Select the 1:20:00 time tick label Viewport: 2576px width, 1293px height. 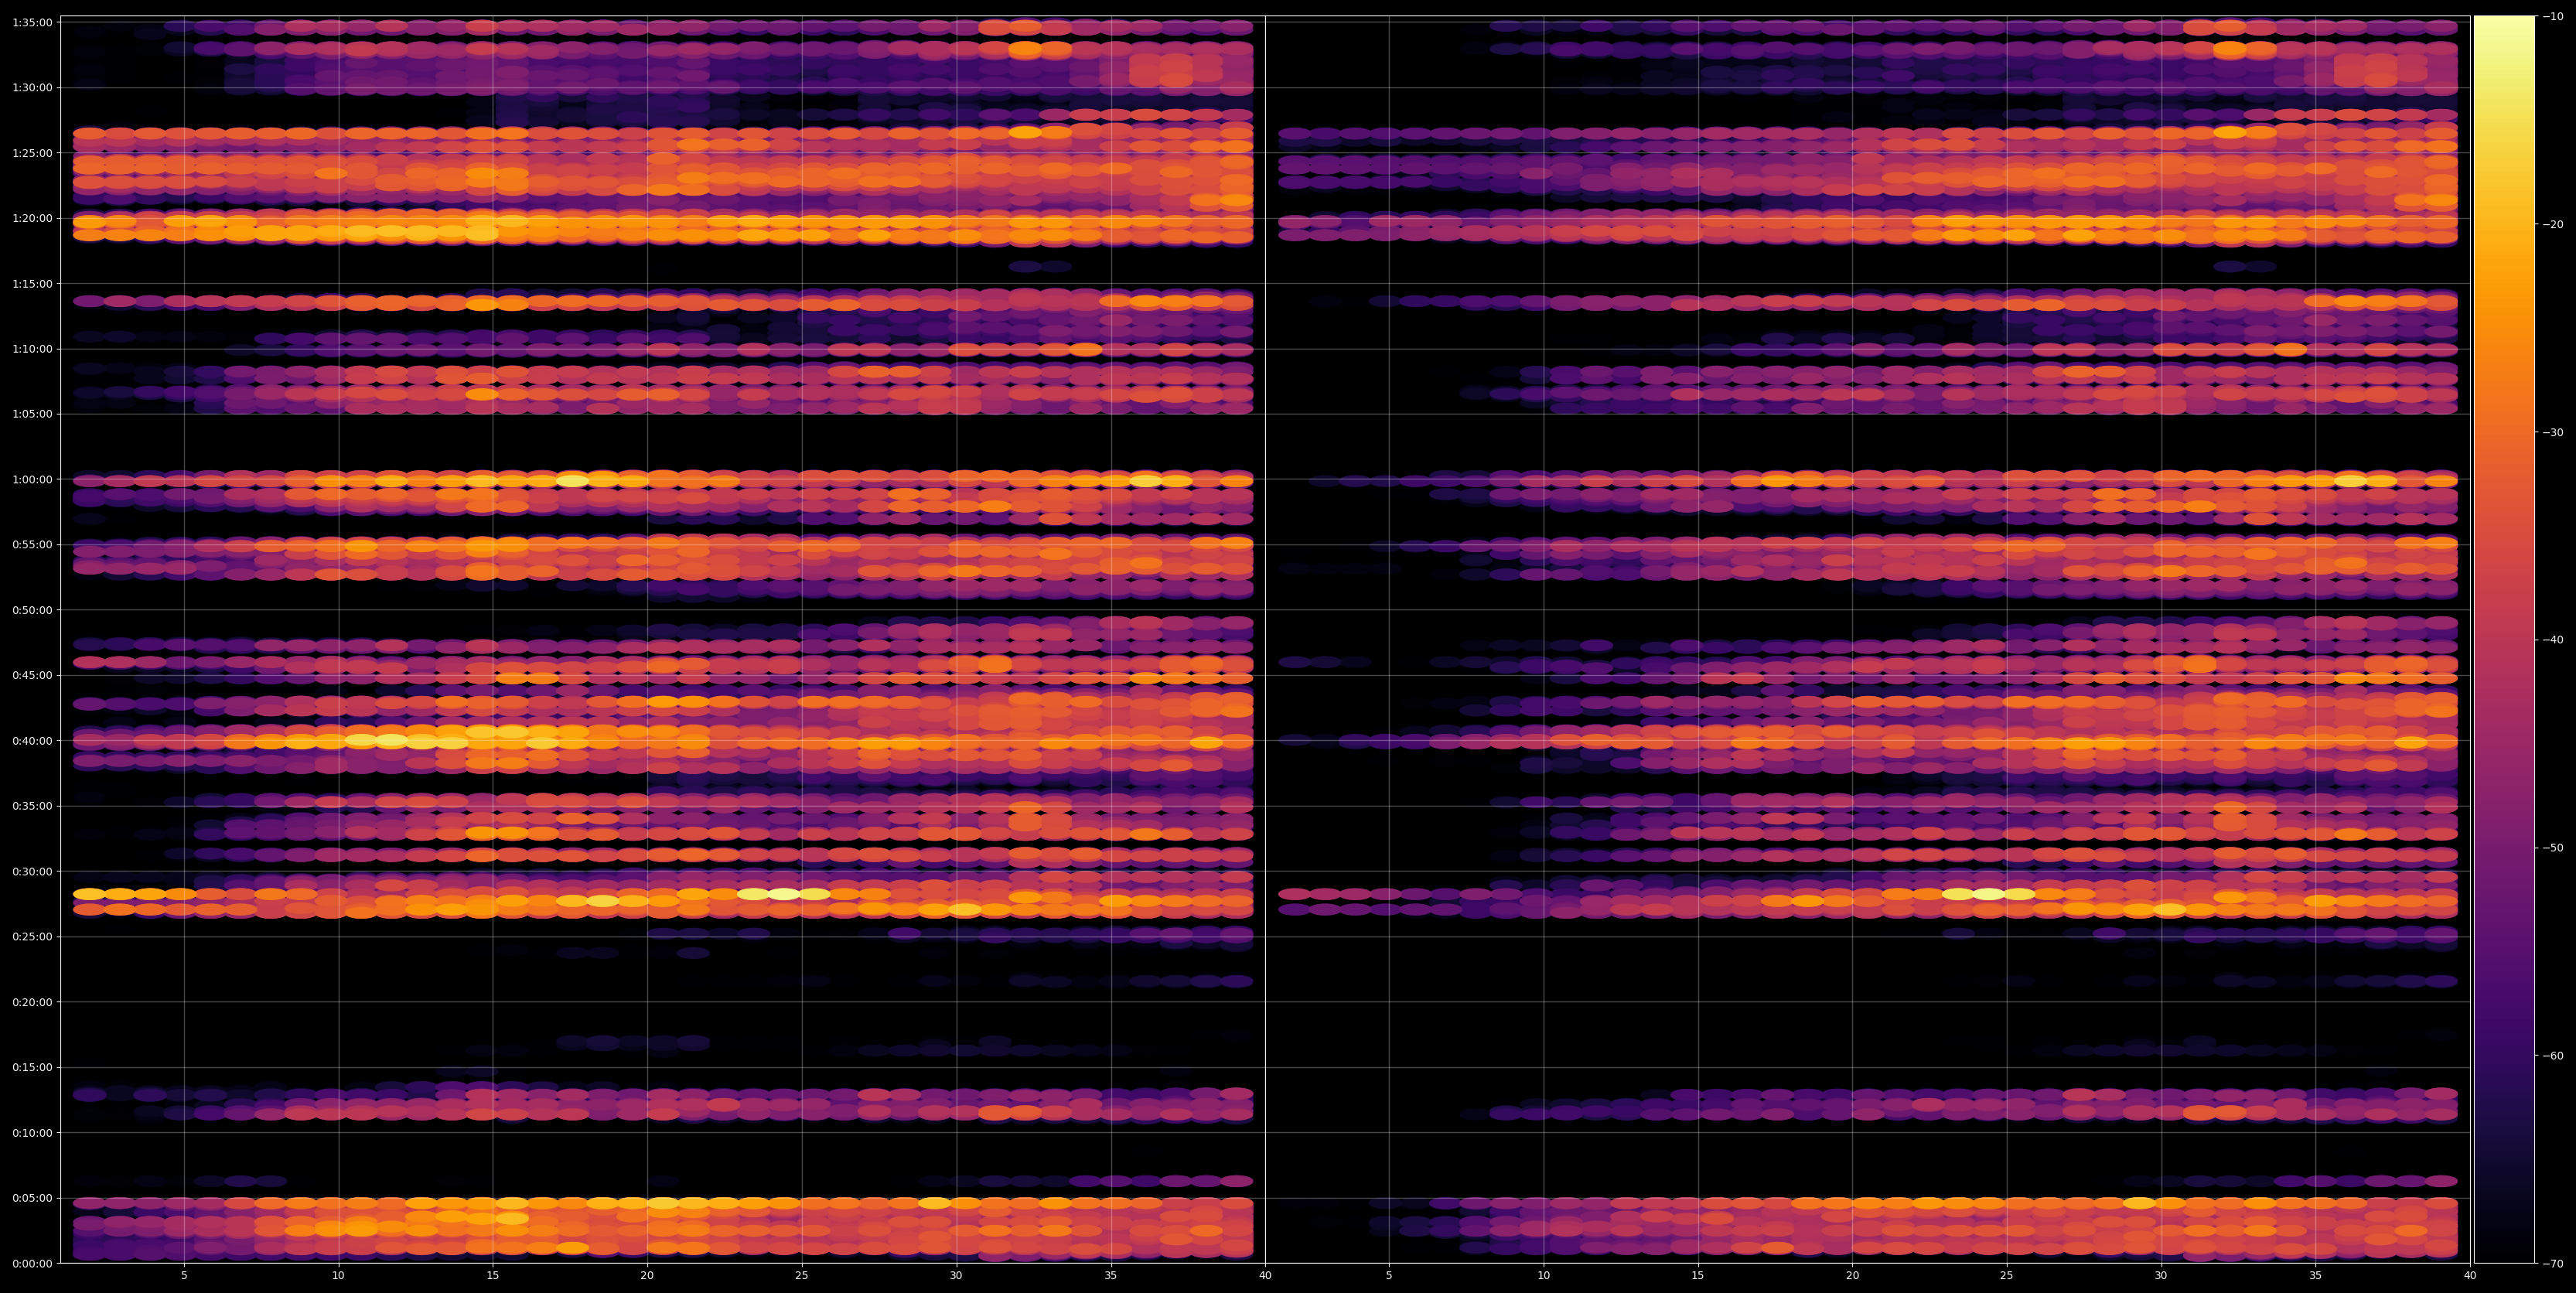(x=32, y=218)
